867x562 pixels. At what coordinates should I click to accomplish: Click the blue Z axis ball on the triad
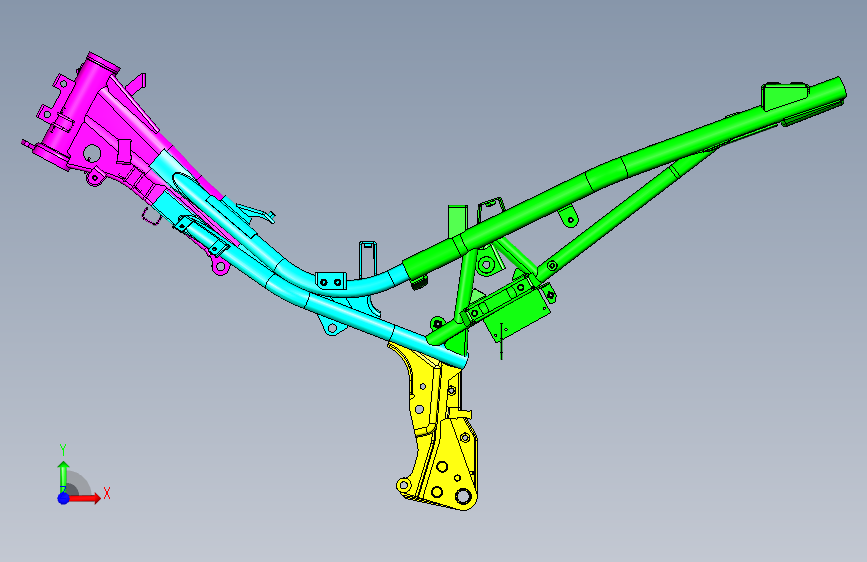pos(64,498)
